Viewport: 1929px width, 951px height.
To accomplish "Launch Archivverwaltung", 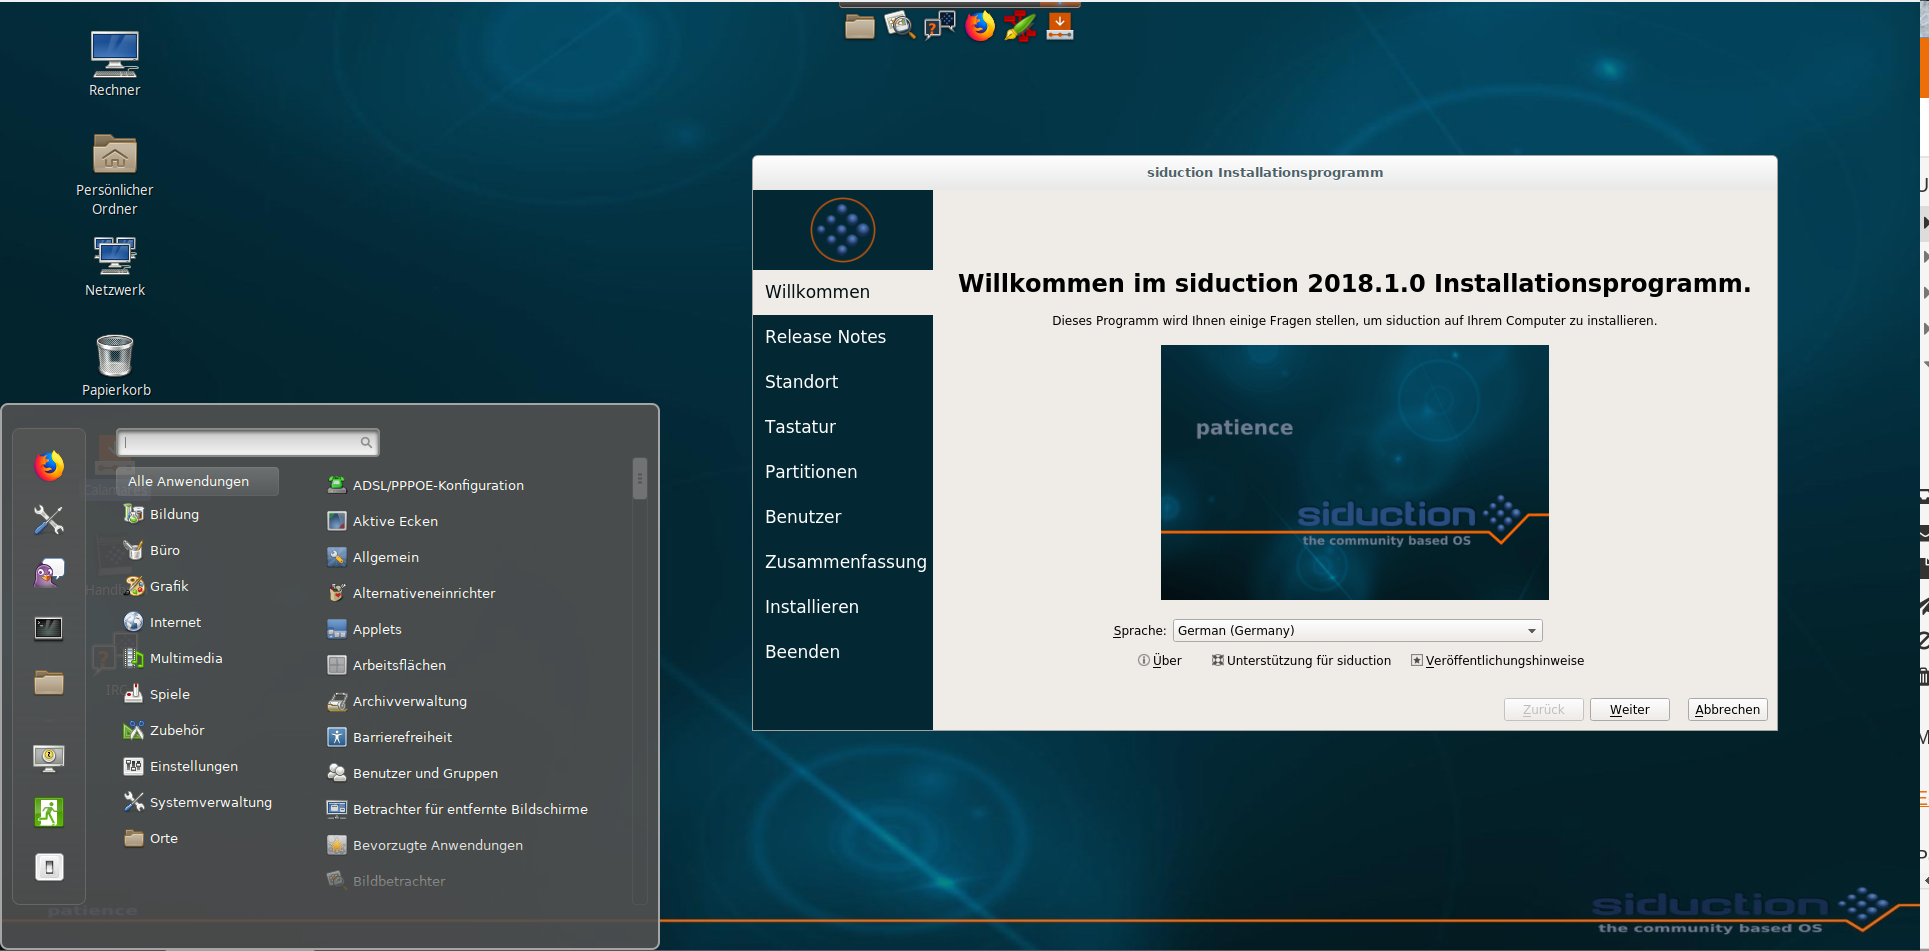I will click(x=397, y=701).
